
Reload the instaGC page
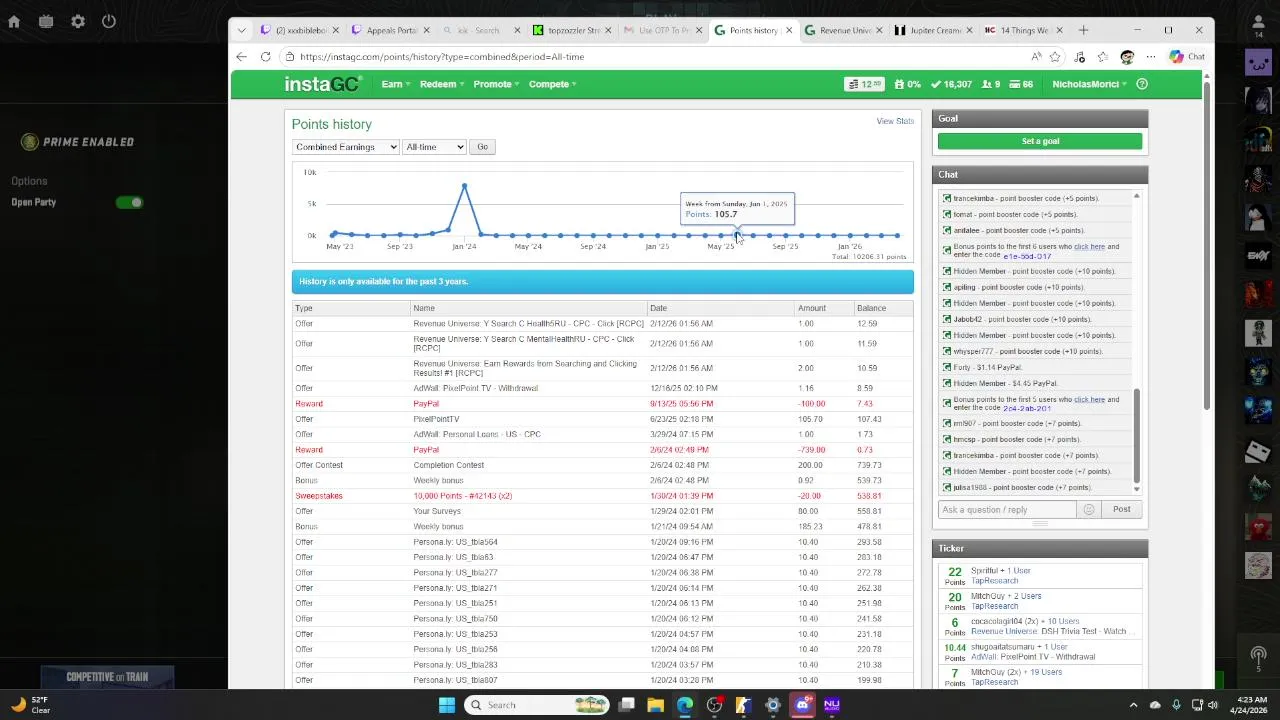pos(265,57)
